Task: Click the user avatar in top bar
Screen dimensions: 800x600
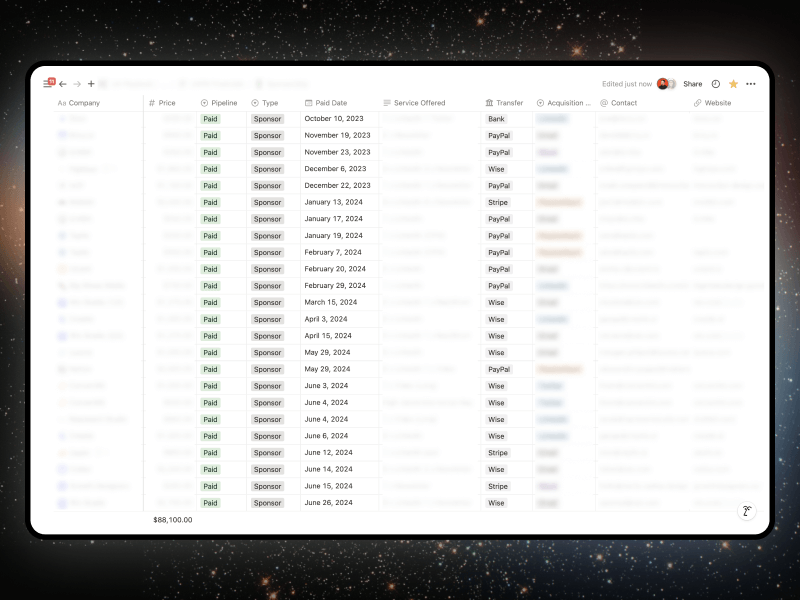Action: tap(663, 84)
